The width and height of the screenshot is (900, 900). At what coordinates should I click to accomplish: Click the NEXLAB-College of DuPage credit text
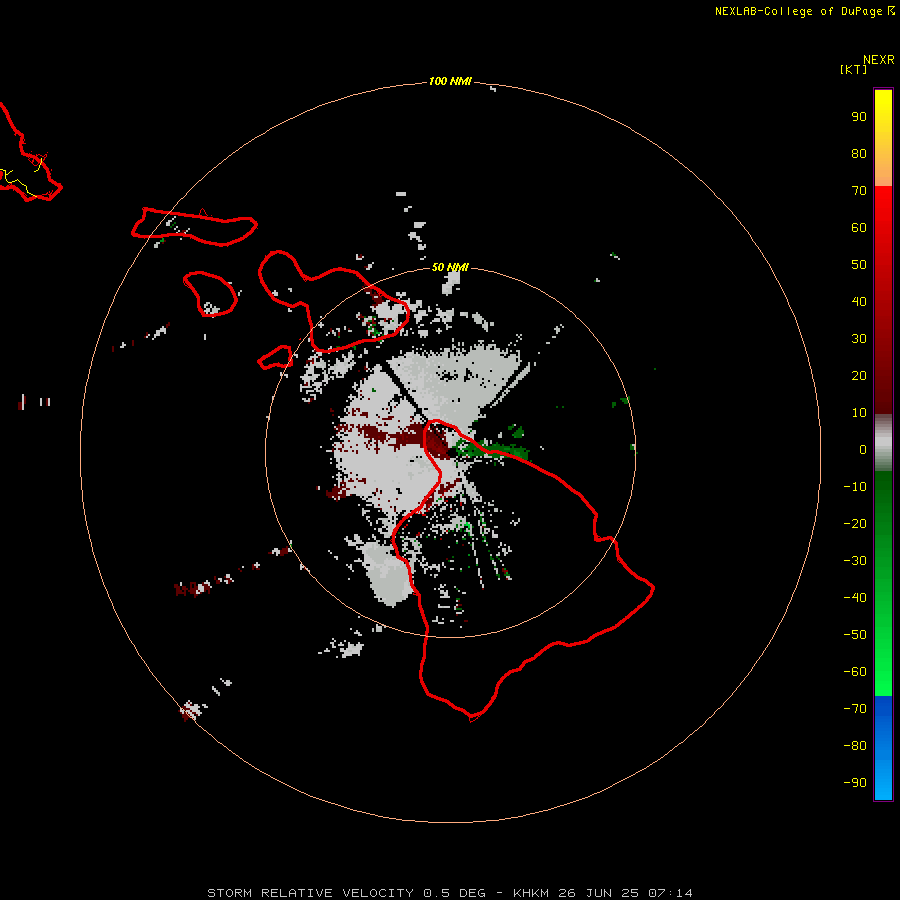click(805, 11)
